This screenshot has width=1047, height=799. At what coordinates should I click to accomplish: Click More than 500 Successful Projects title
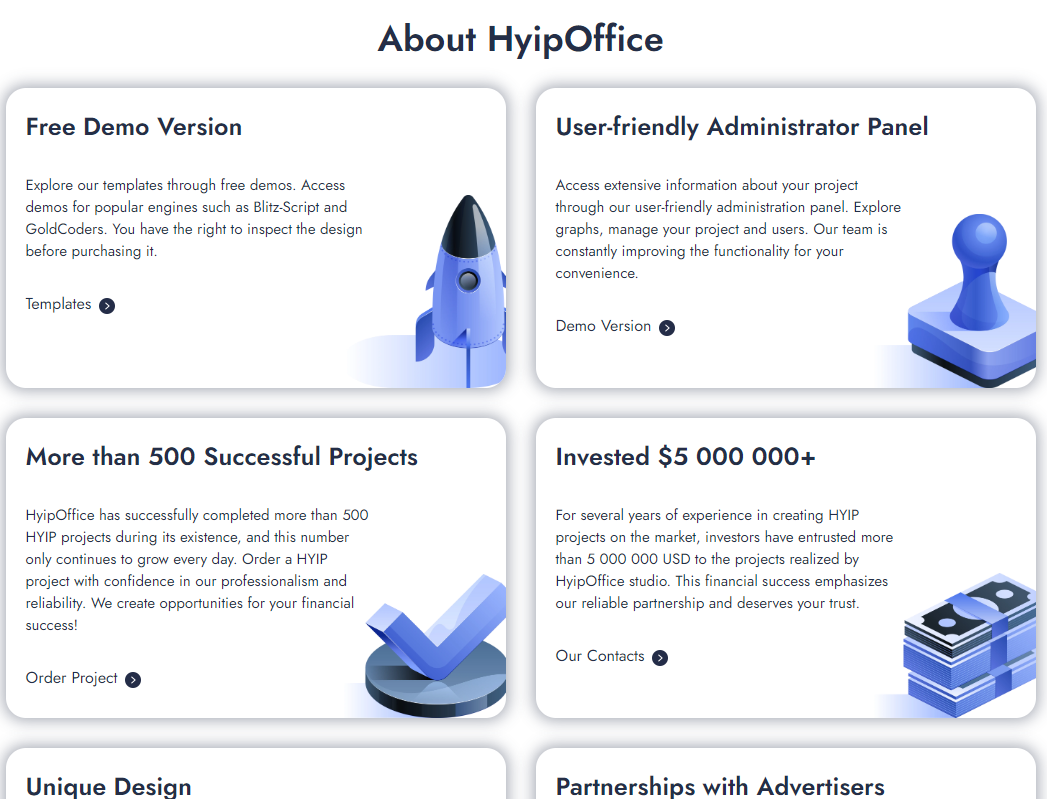click(x=222, y=457)
